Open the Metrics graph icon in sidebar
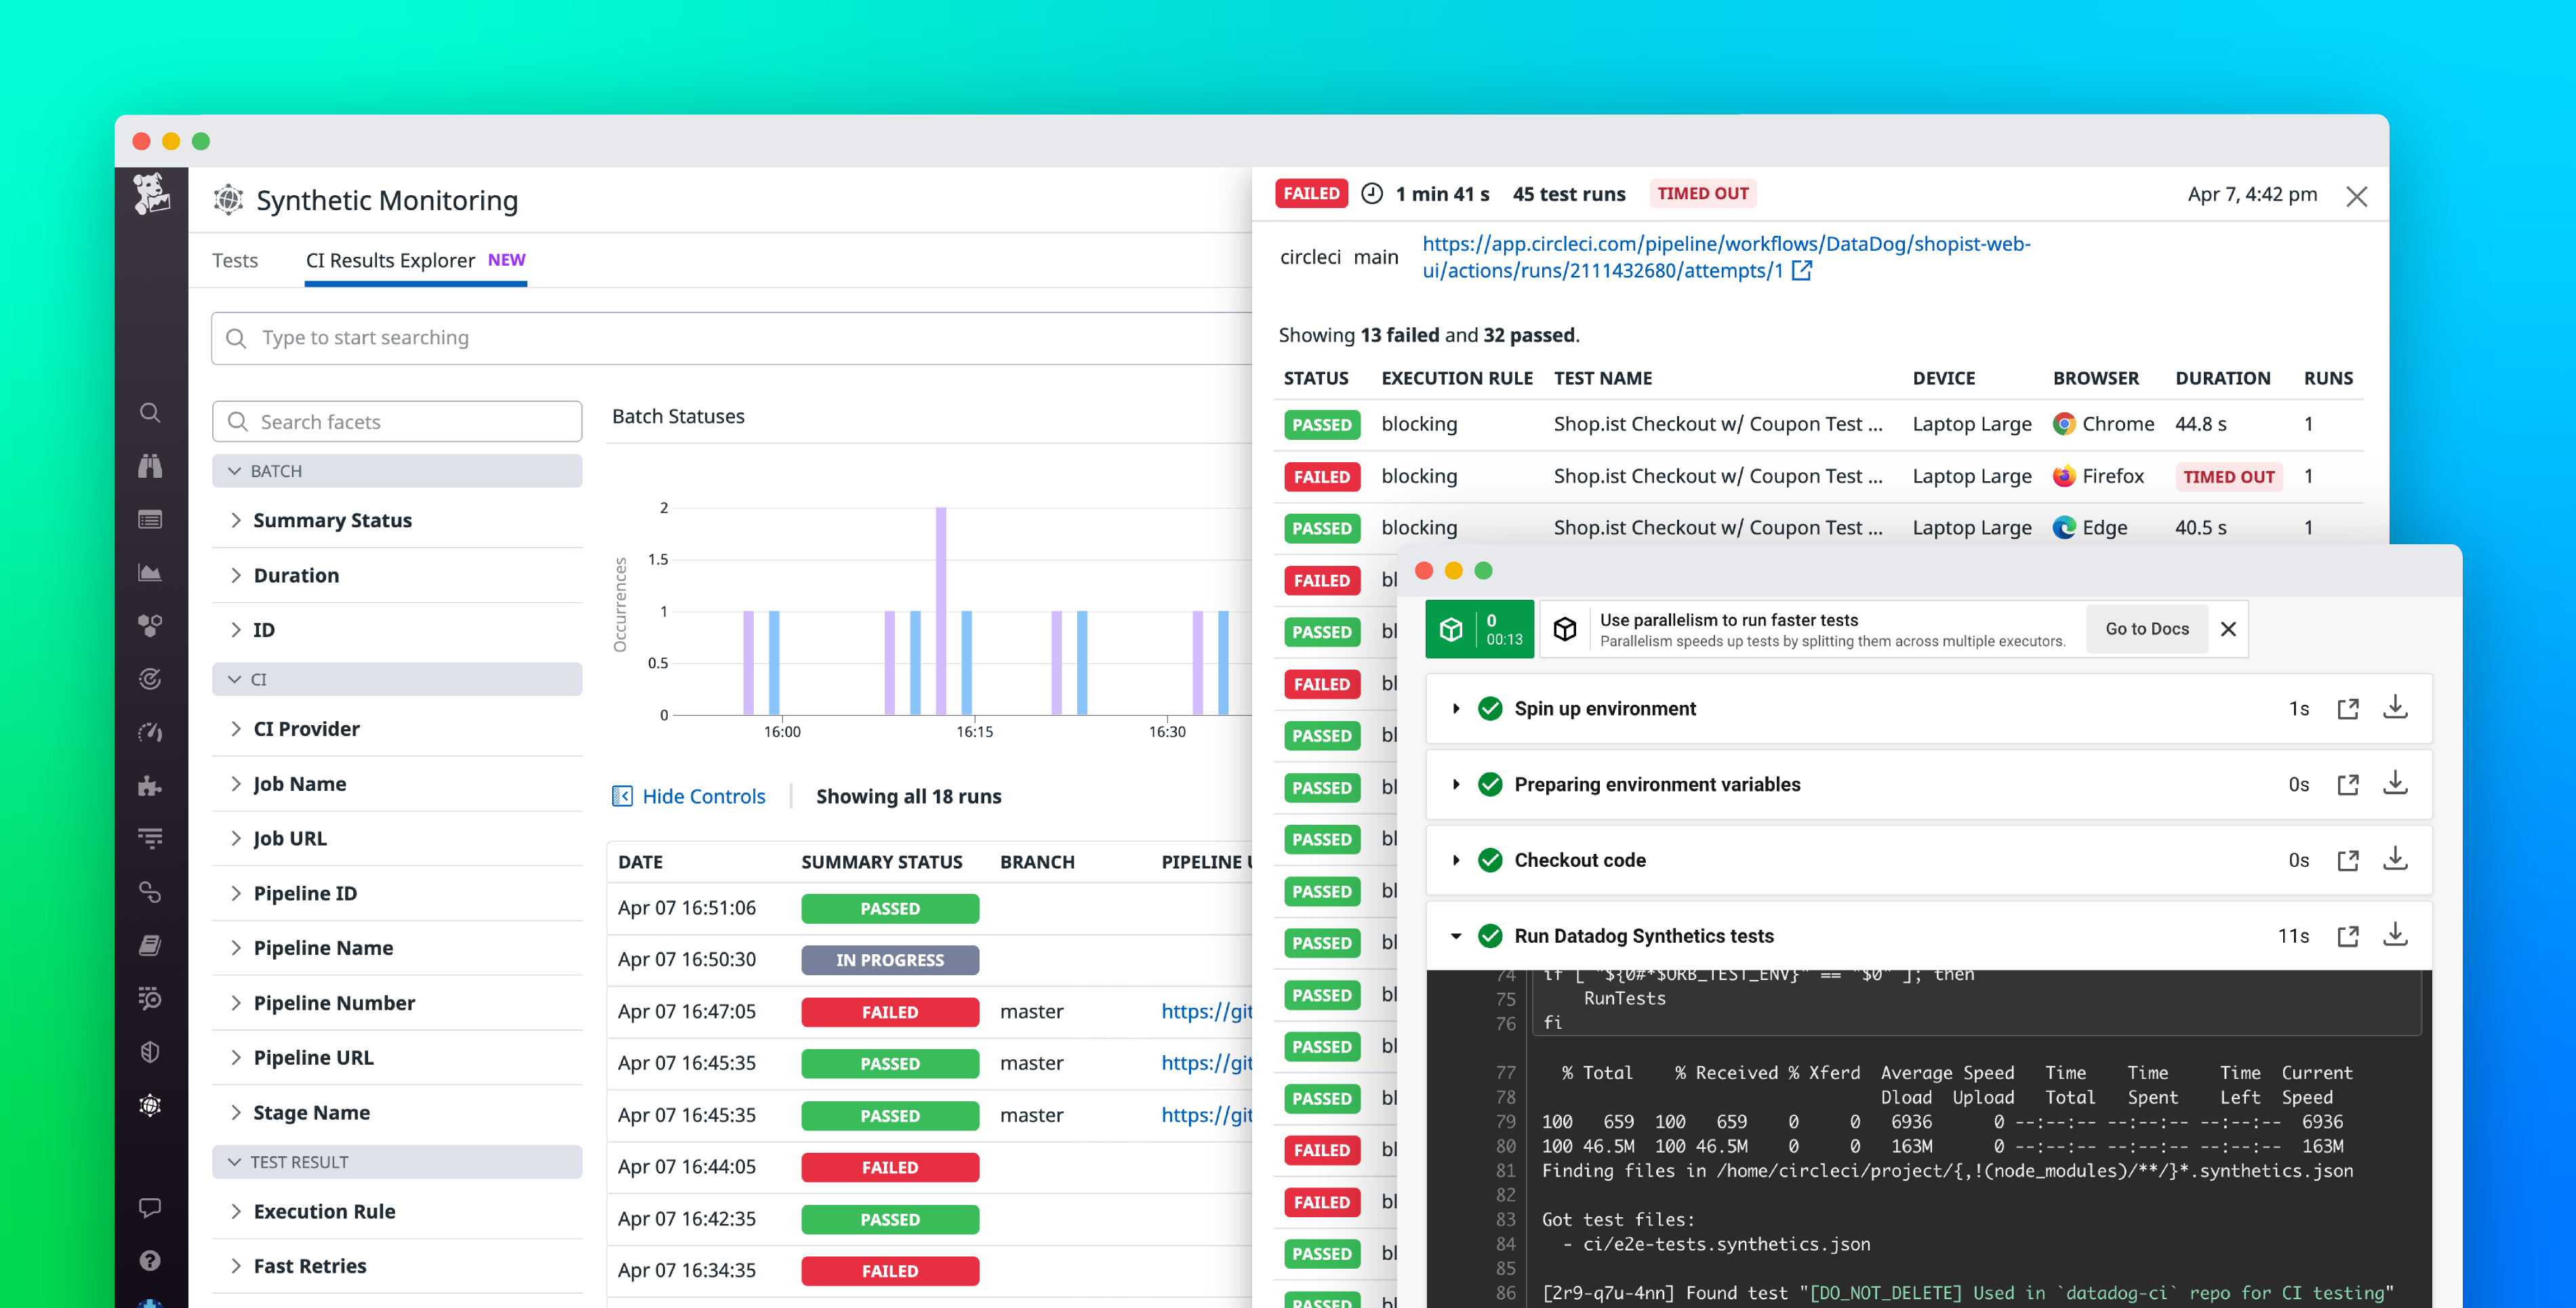 click(x=150, y=572)
